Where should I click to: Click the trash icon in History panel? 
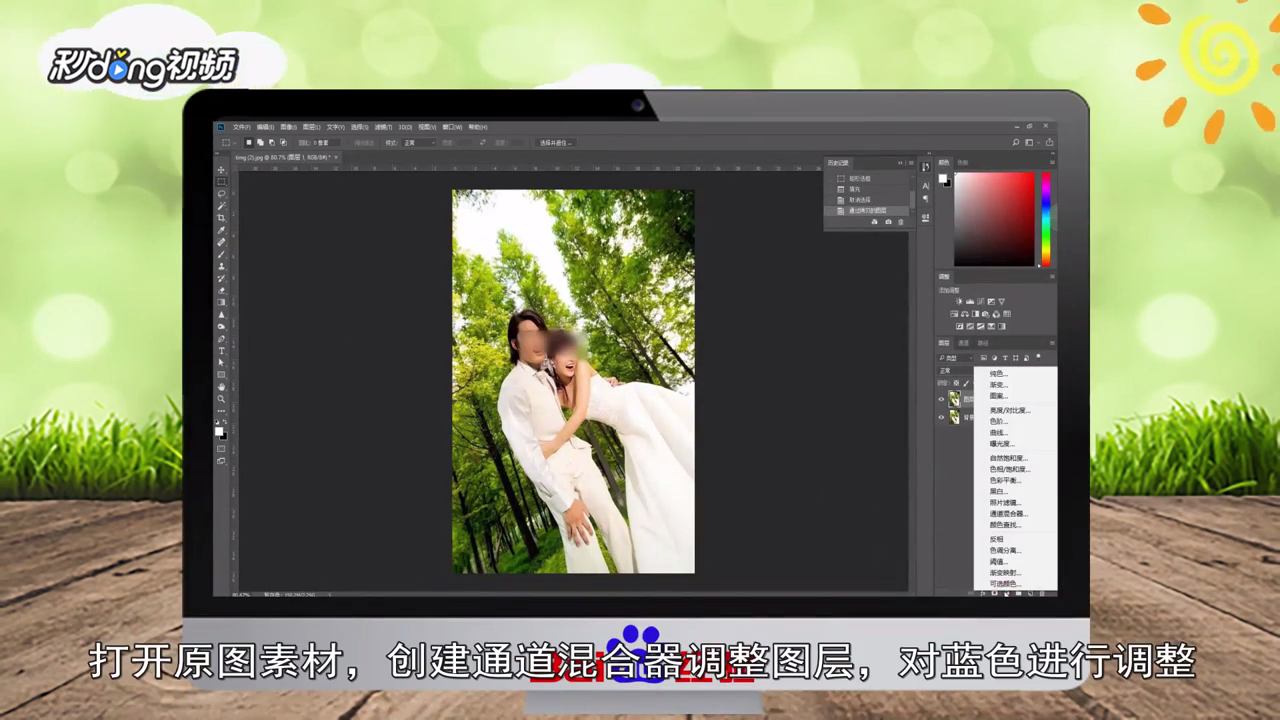901,222
